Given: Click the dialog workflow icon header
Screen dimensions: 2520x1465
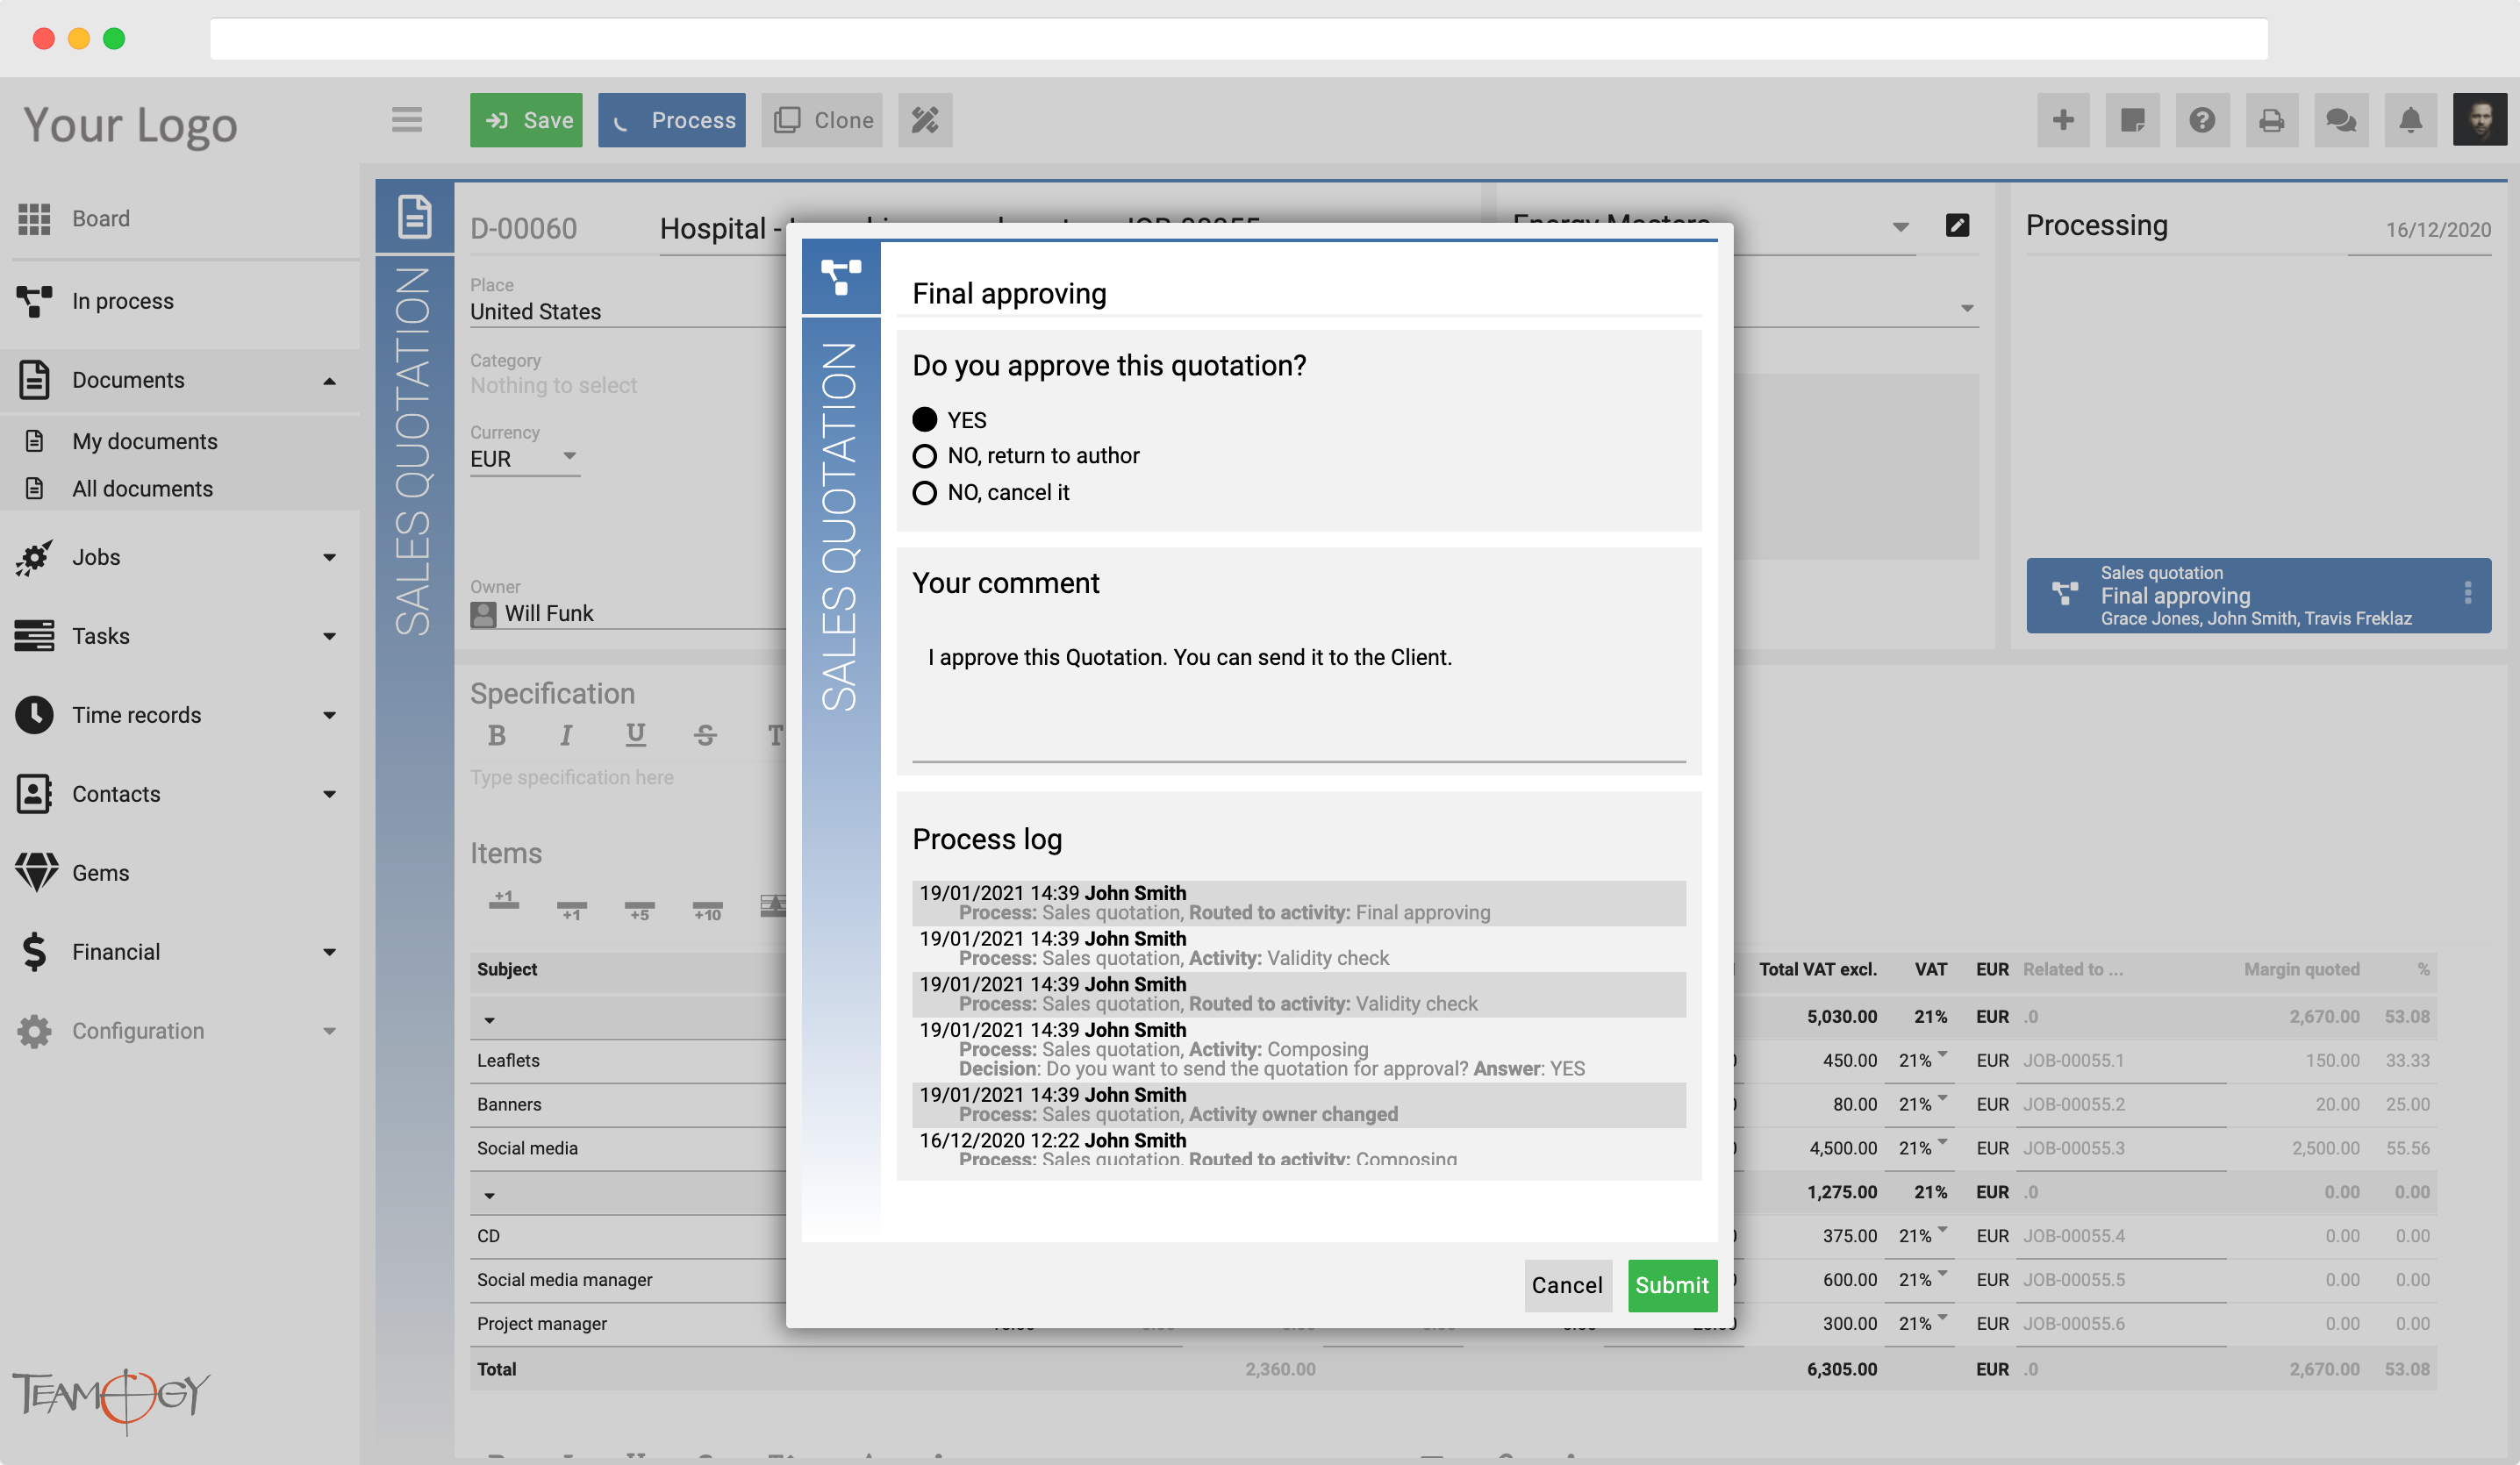Looking at the screenshot, I should tap(841, 277).
